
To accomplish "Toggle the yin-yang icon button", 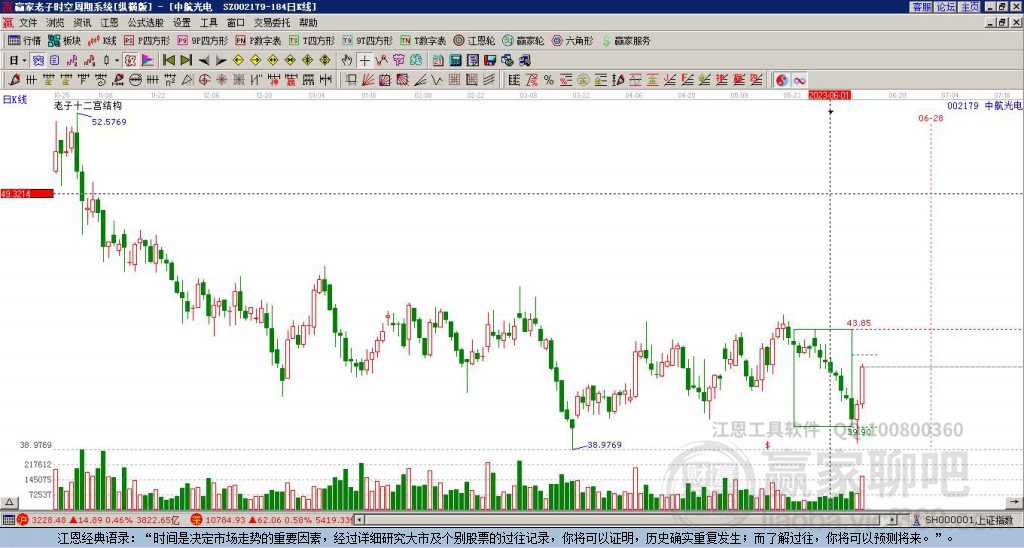I will pos(781,80).
